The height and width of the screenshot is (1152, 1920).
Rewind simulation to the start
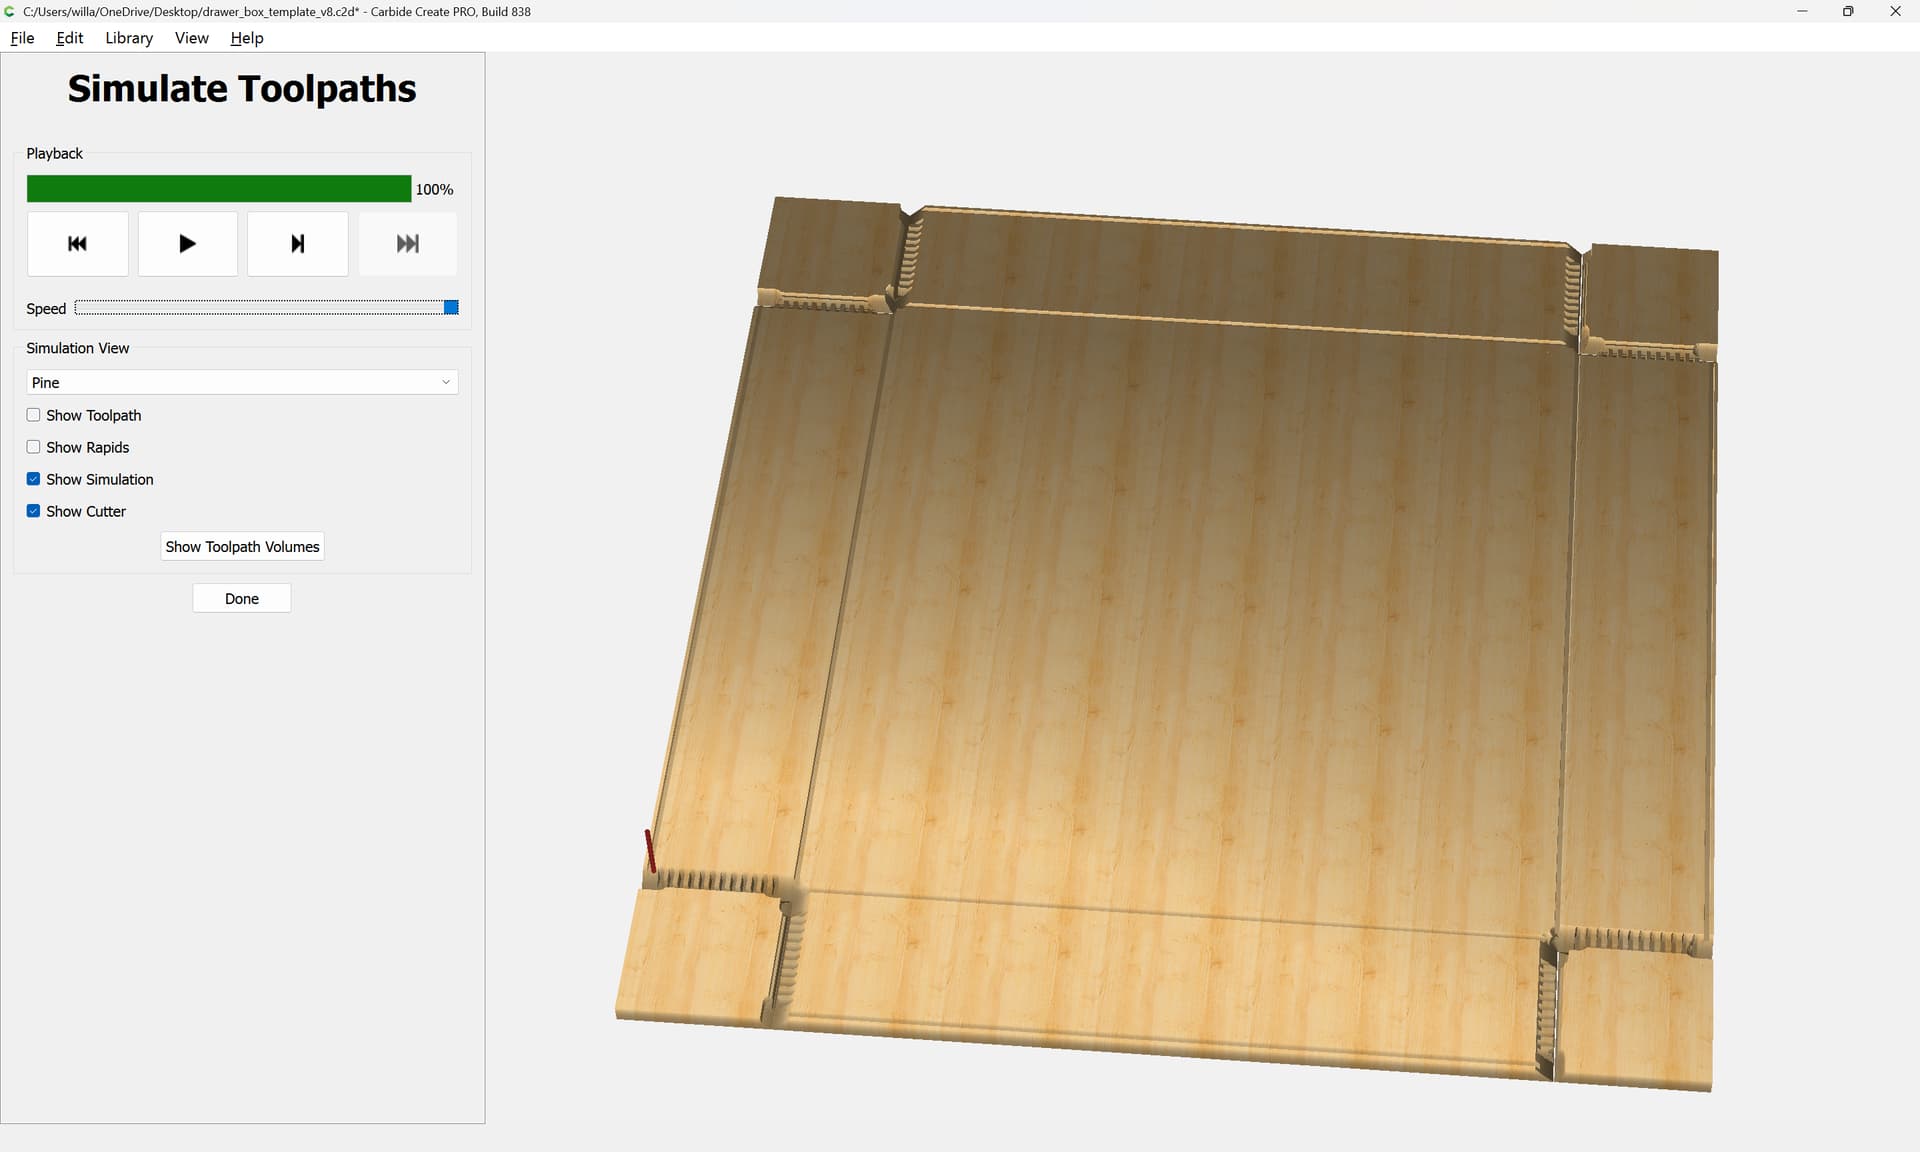[77, 244]
